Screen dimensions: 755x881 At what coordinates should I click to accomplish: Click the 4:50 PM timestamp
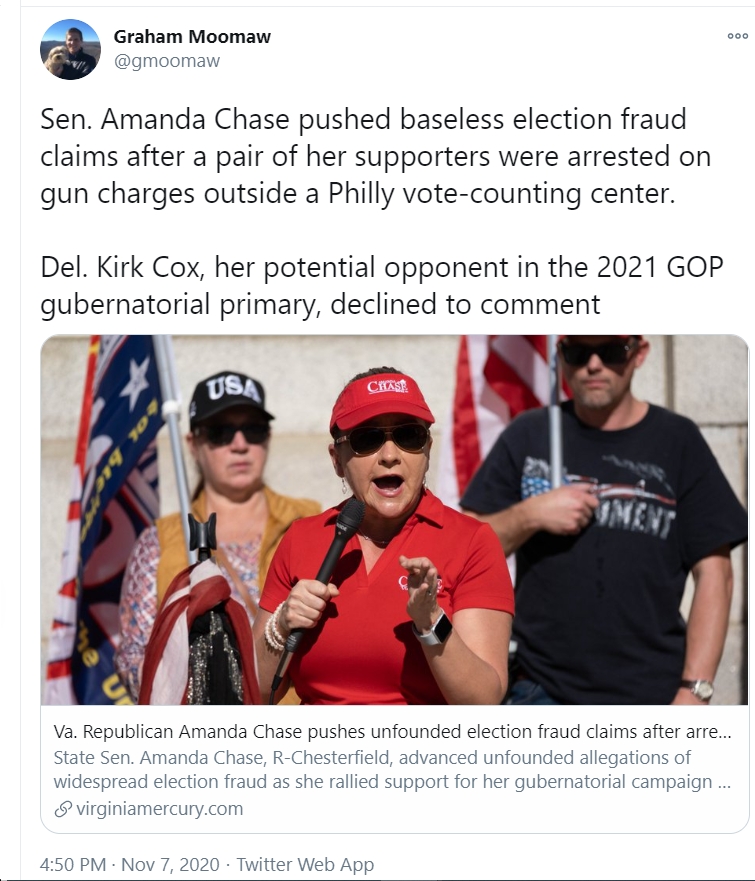72,864
